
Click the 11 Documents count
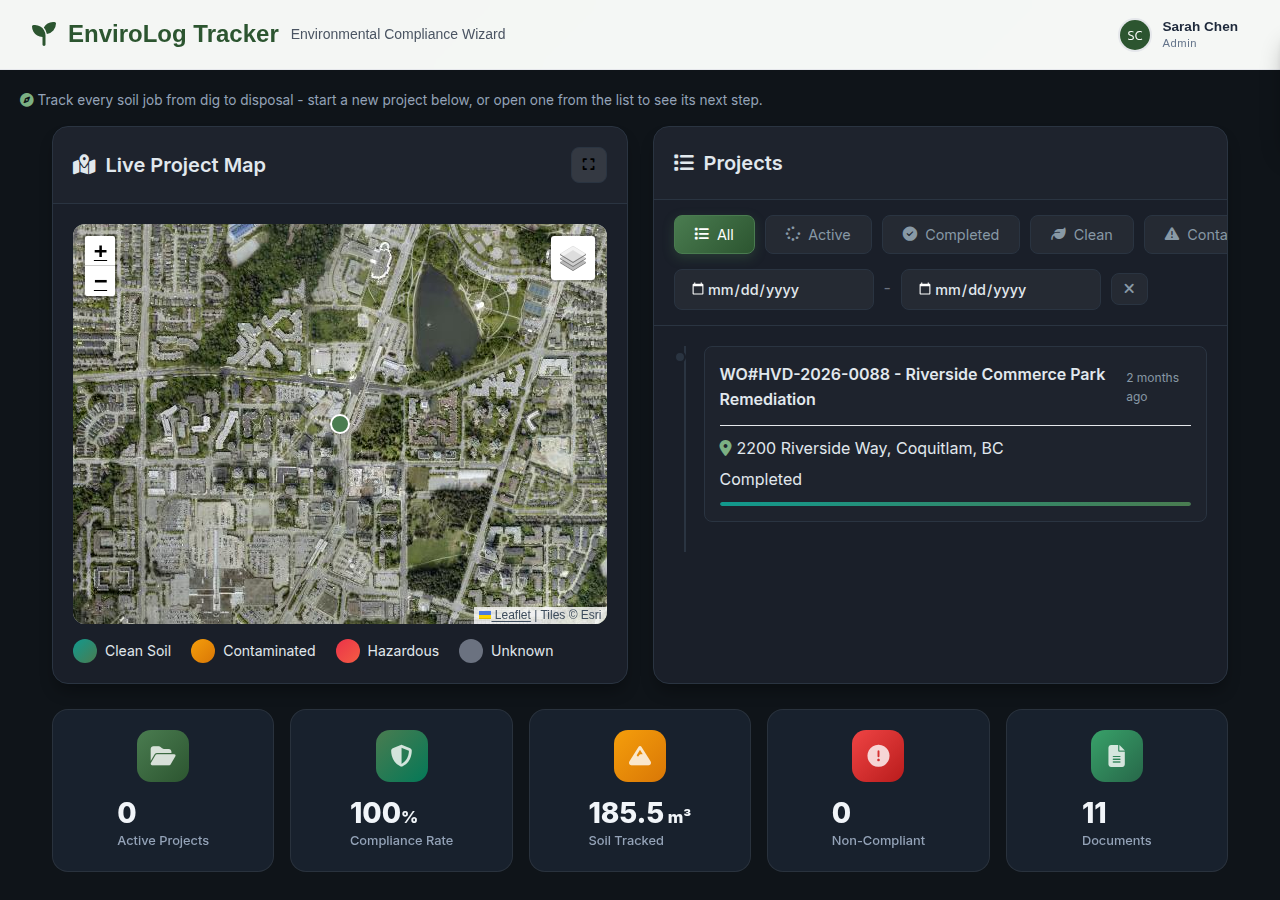coord(1094,813)
